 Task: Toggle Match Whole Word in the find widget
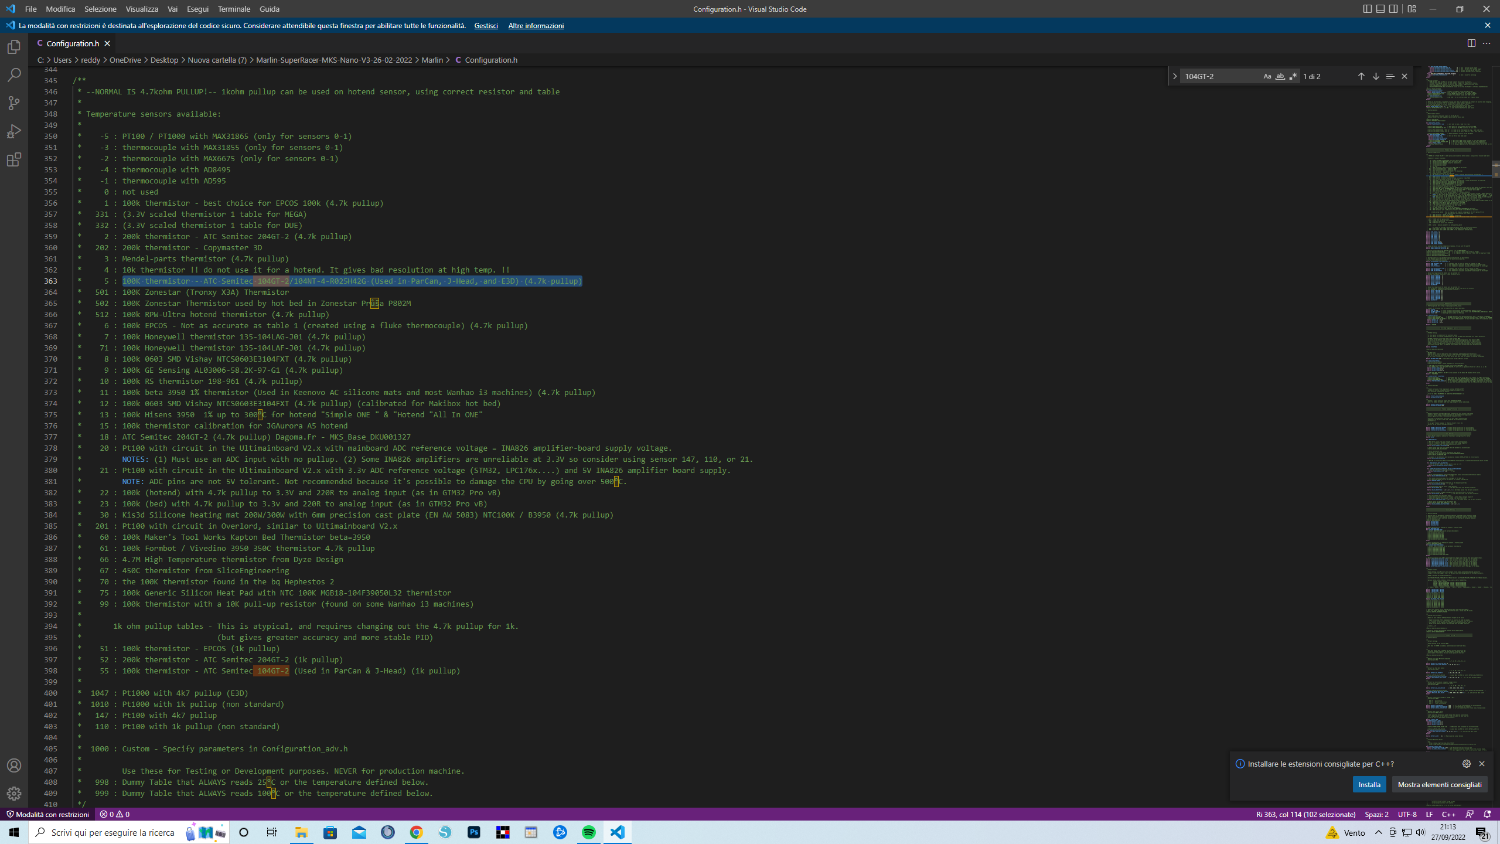1280,76
